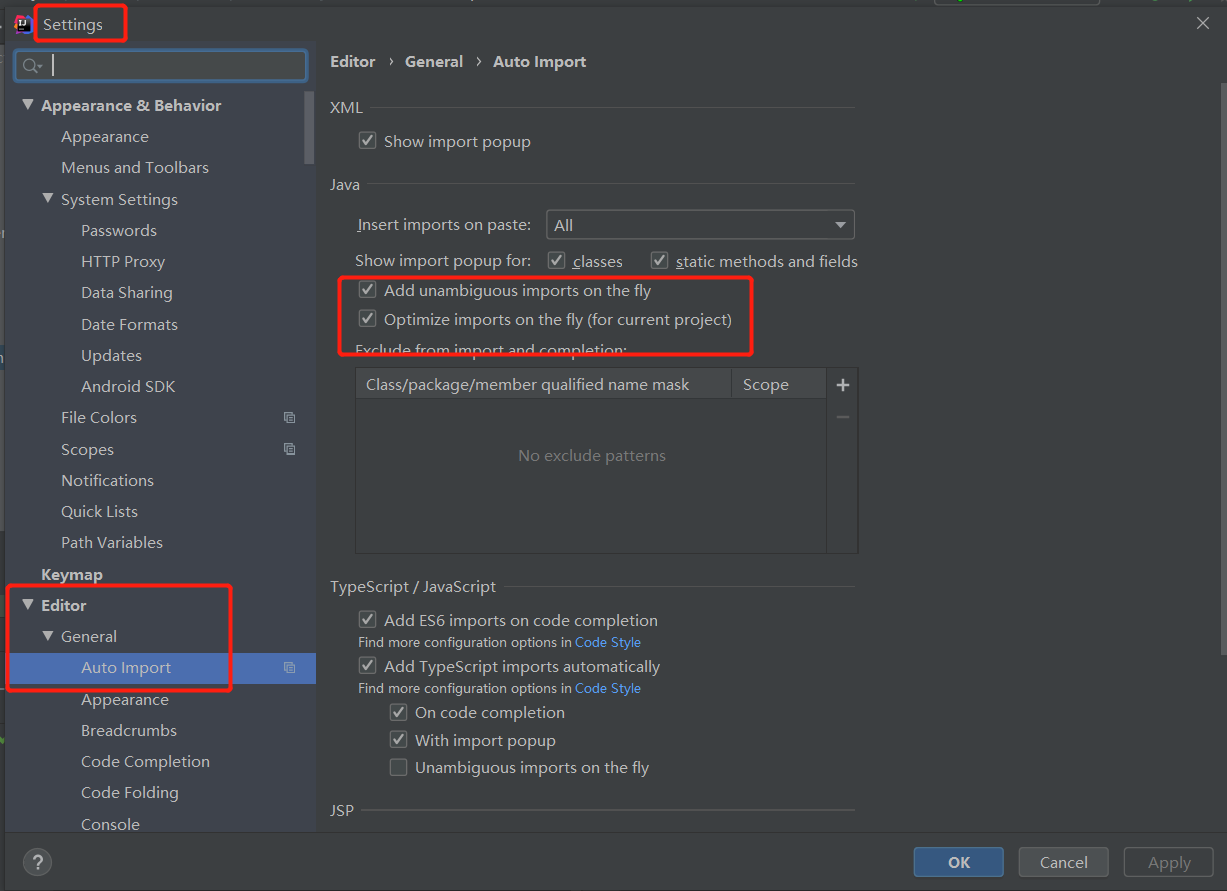This screenshot has width=1227, height=891.
Task: Toggle Optimize imports on the fly checkbox
Action: coord(368,320)
